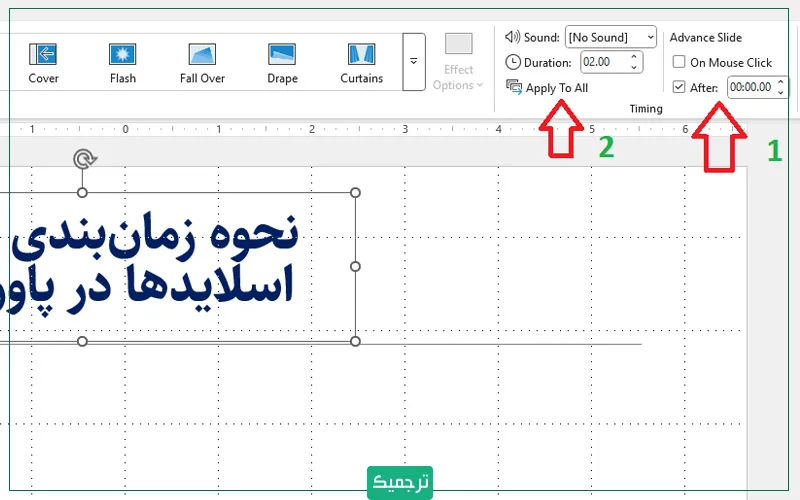Click the Advance Slide label
Screen dimensions: 800x500
706,37
